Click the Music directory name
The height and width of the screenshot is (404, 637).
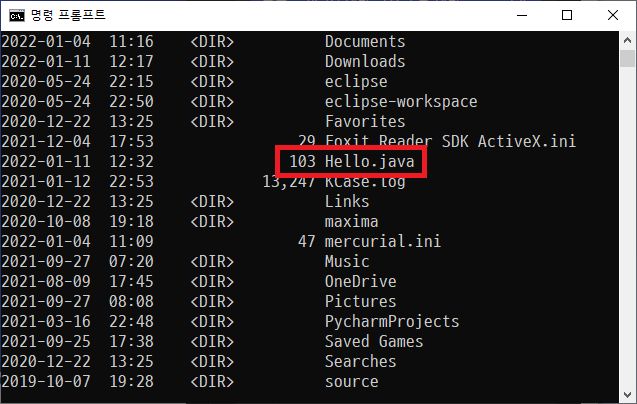[347, 261]
